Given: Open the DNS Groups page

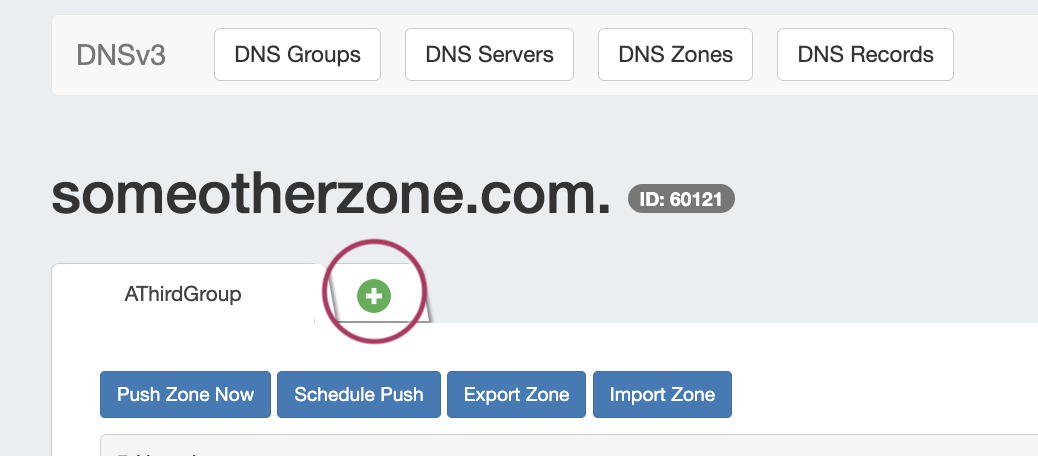Looking at the screenshot, I should [x=297, y=55].
